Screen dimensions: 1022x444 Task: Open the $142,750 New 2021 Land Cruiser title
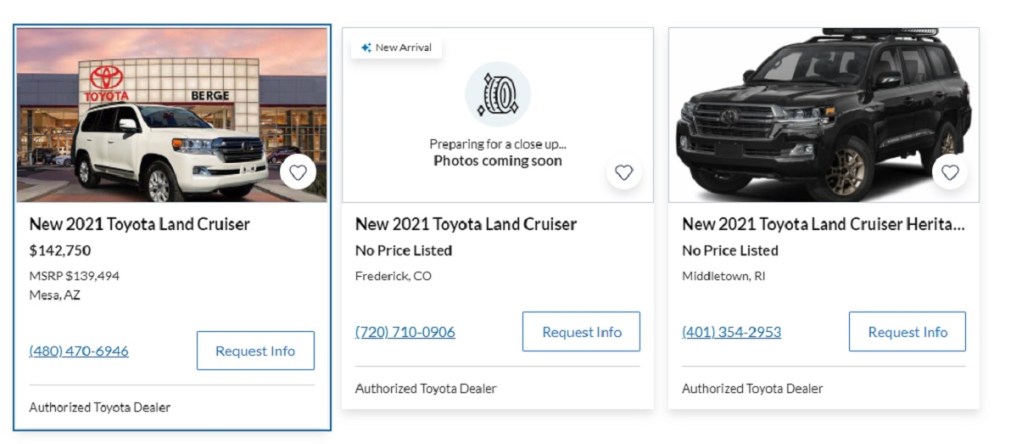tap(139, 224)
